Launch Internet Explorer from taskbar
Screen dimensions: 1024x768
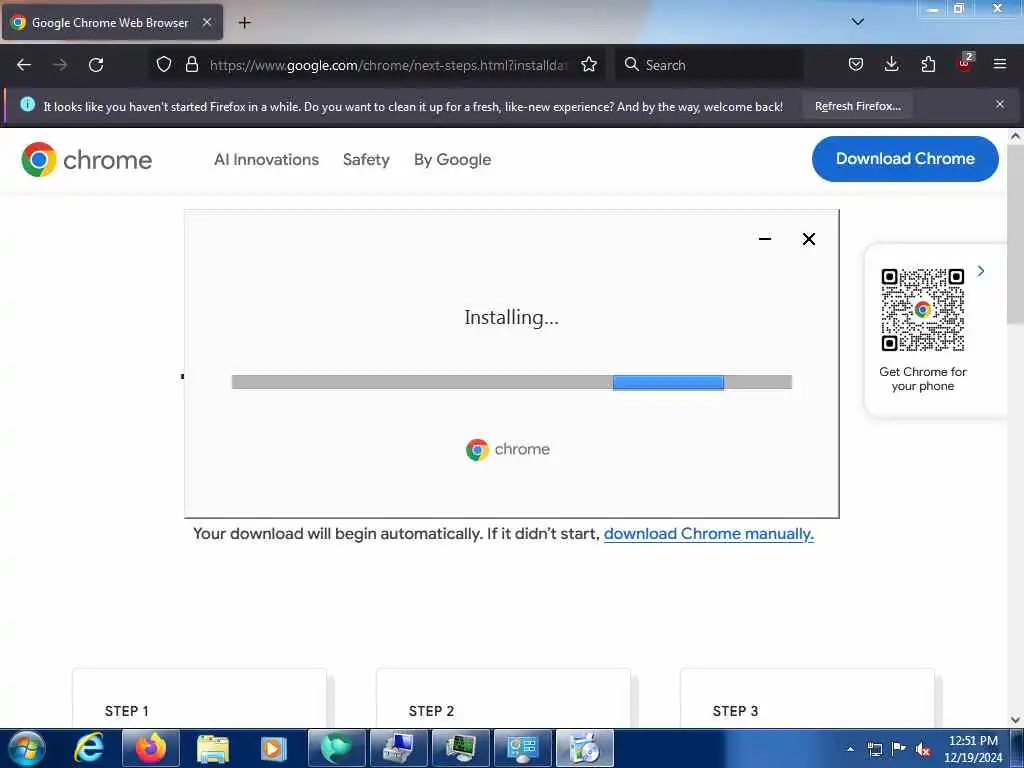click(x=89, y=748)
